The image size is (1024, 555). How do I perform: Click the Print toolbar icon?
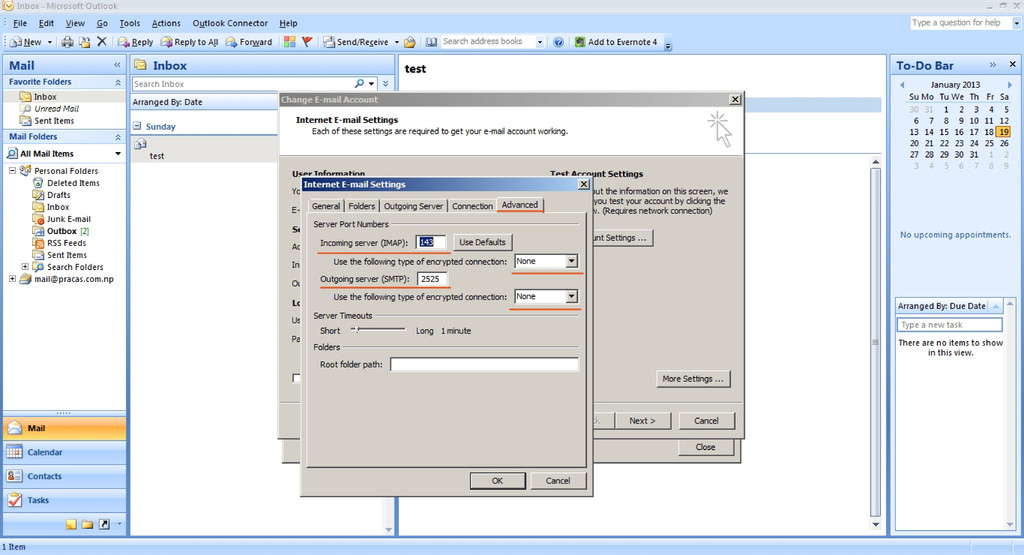click(67, 42)
